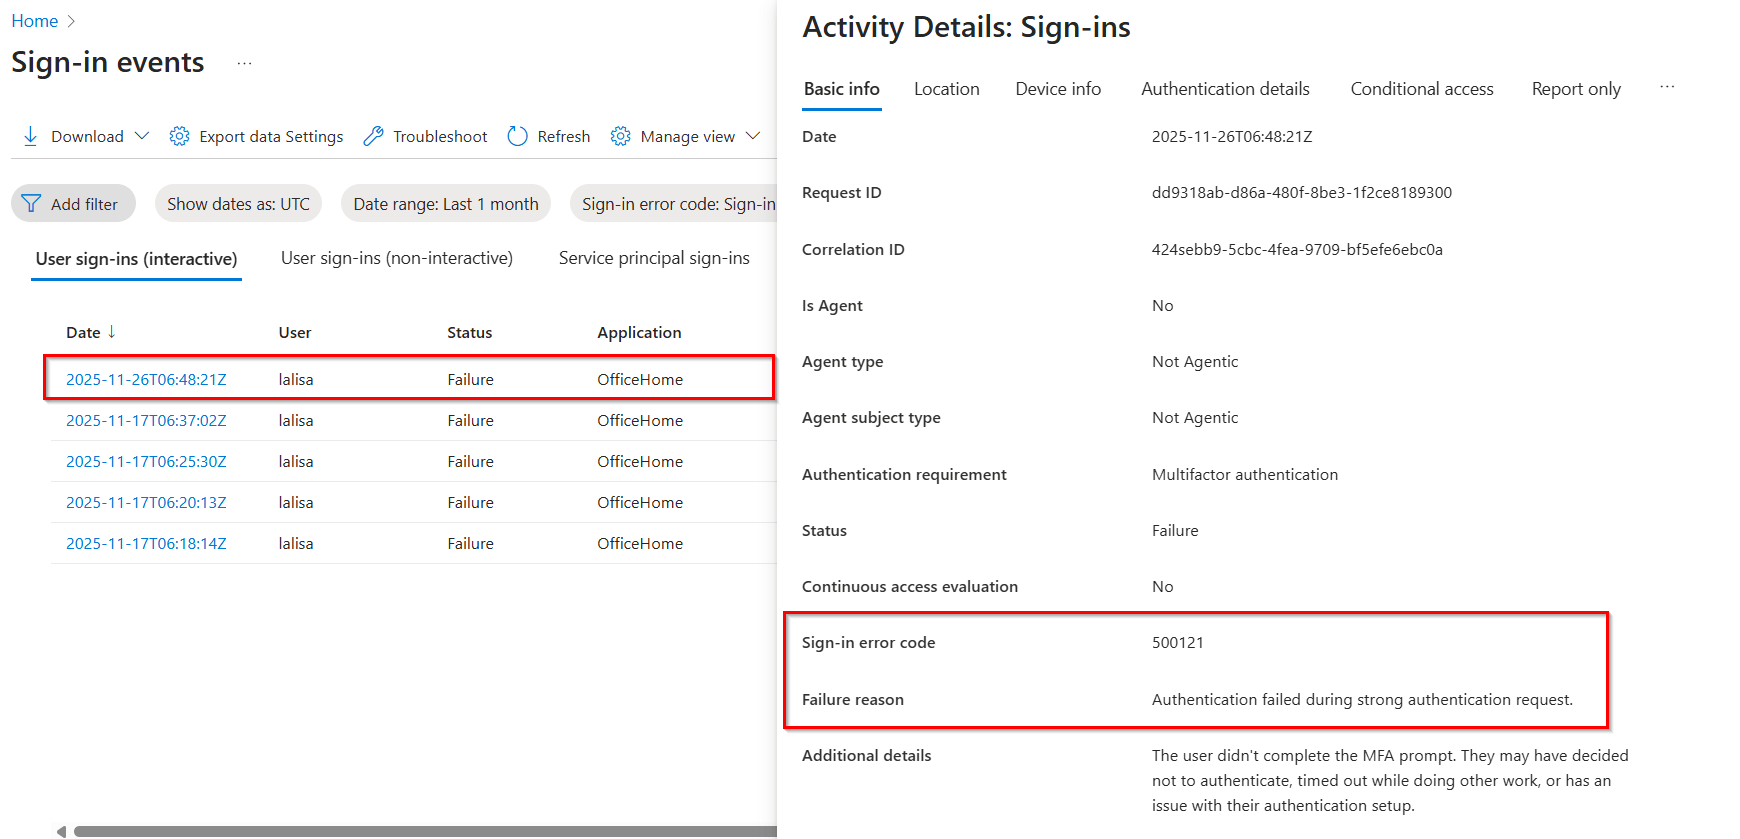The width and height of the screenshot is (1740, 839).
Task: Switch to User sign-ins (non-interactive) tab
Action: [x=396, y=257]
